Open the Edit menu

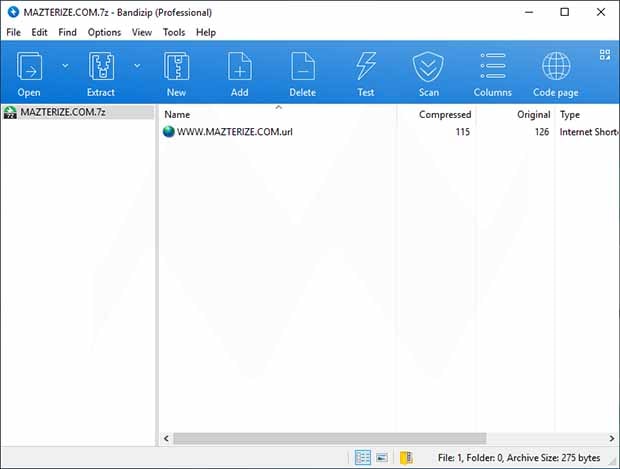coord(39,32)
